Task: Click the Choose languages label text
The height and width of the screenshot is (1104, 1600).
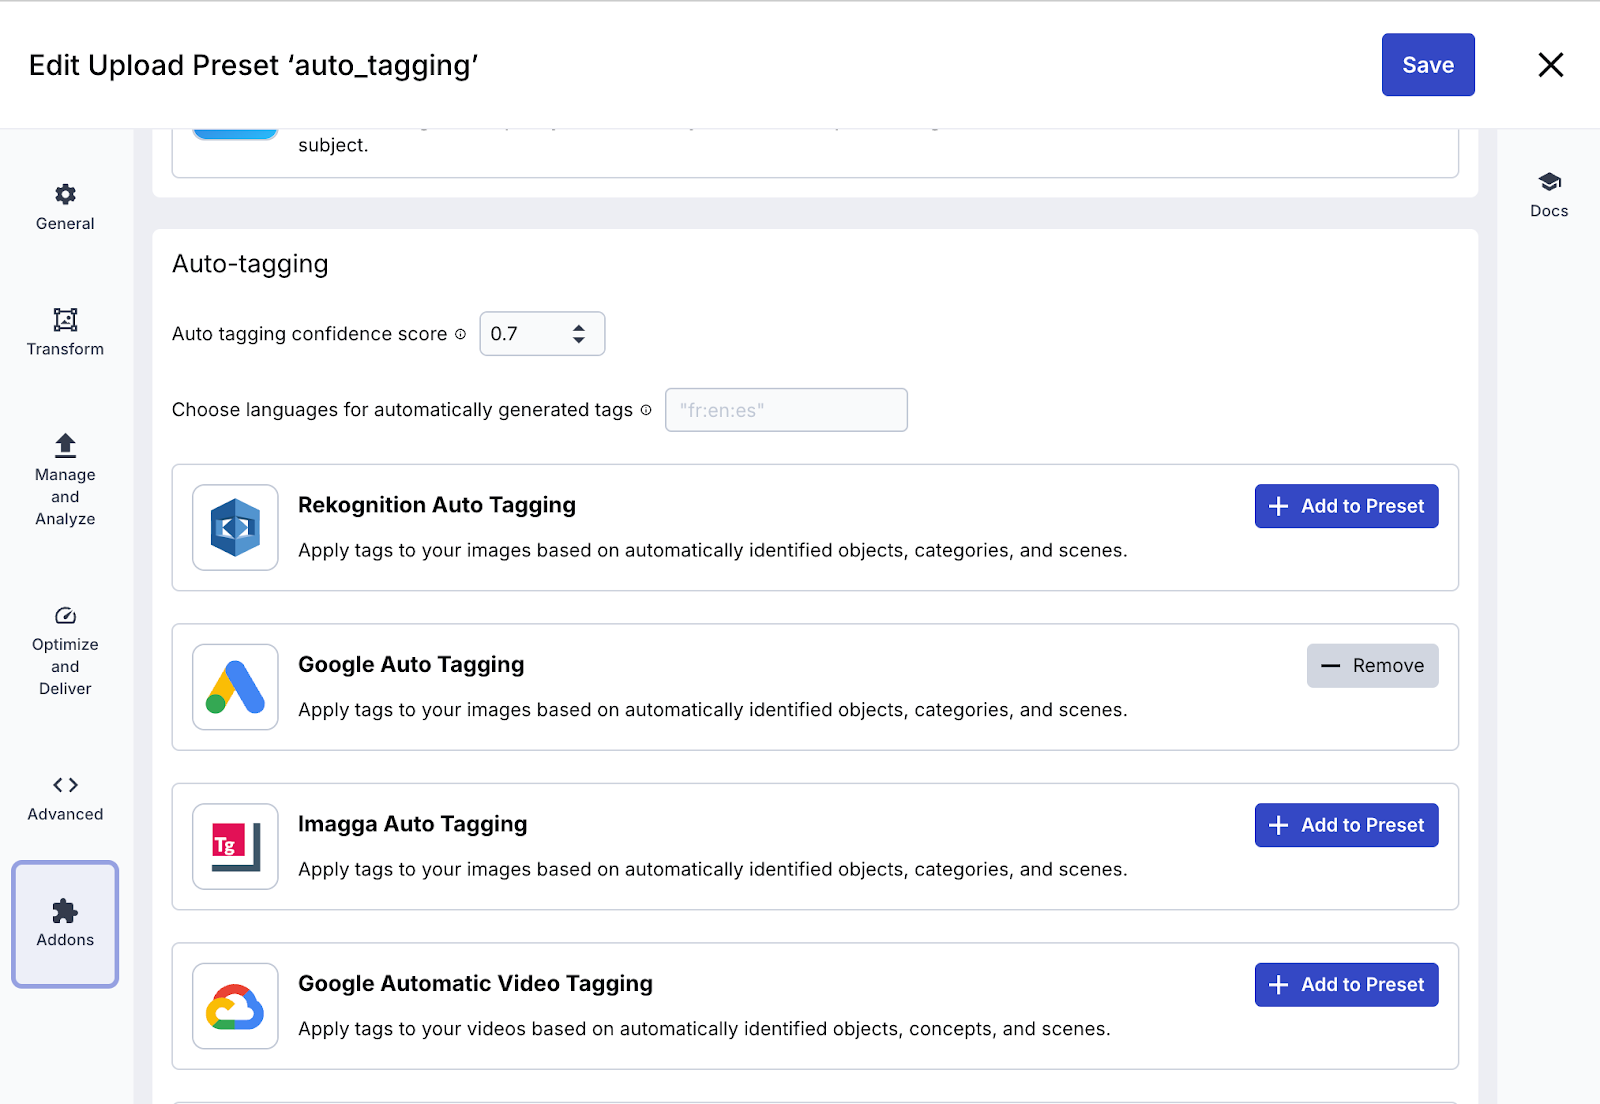Action: [402, 410]
